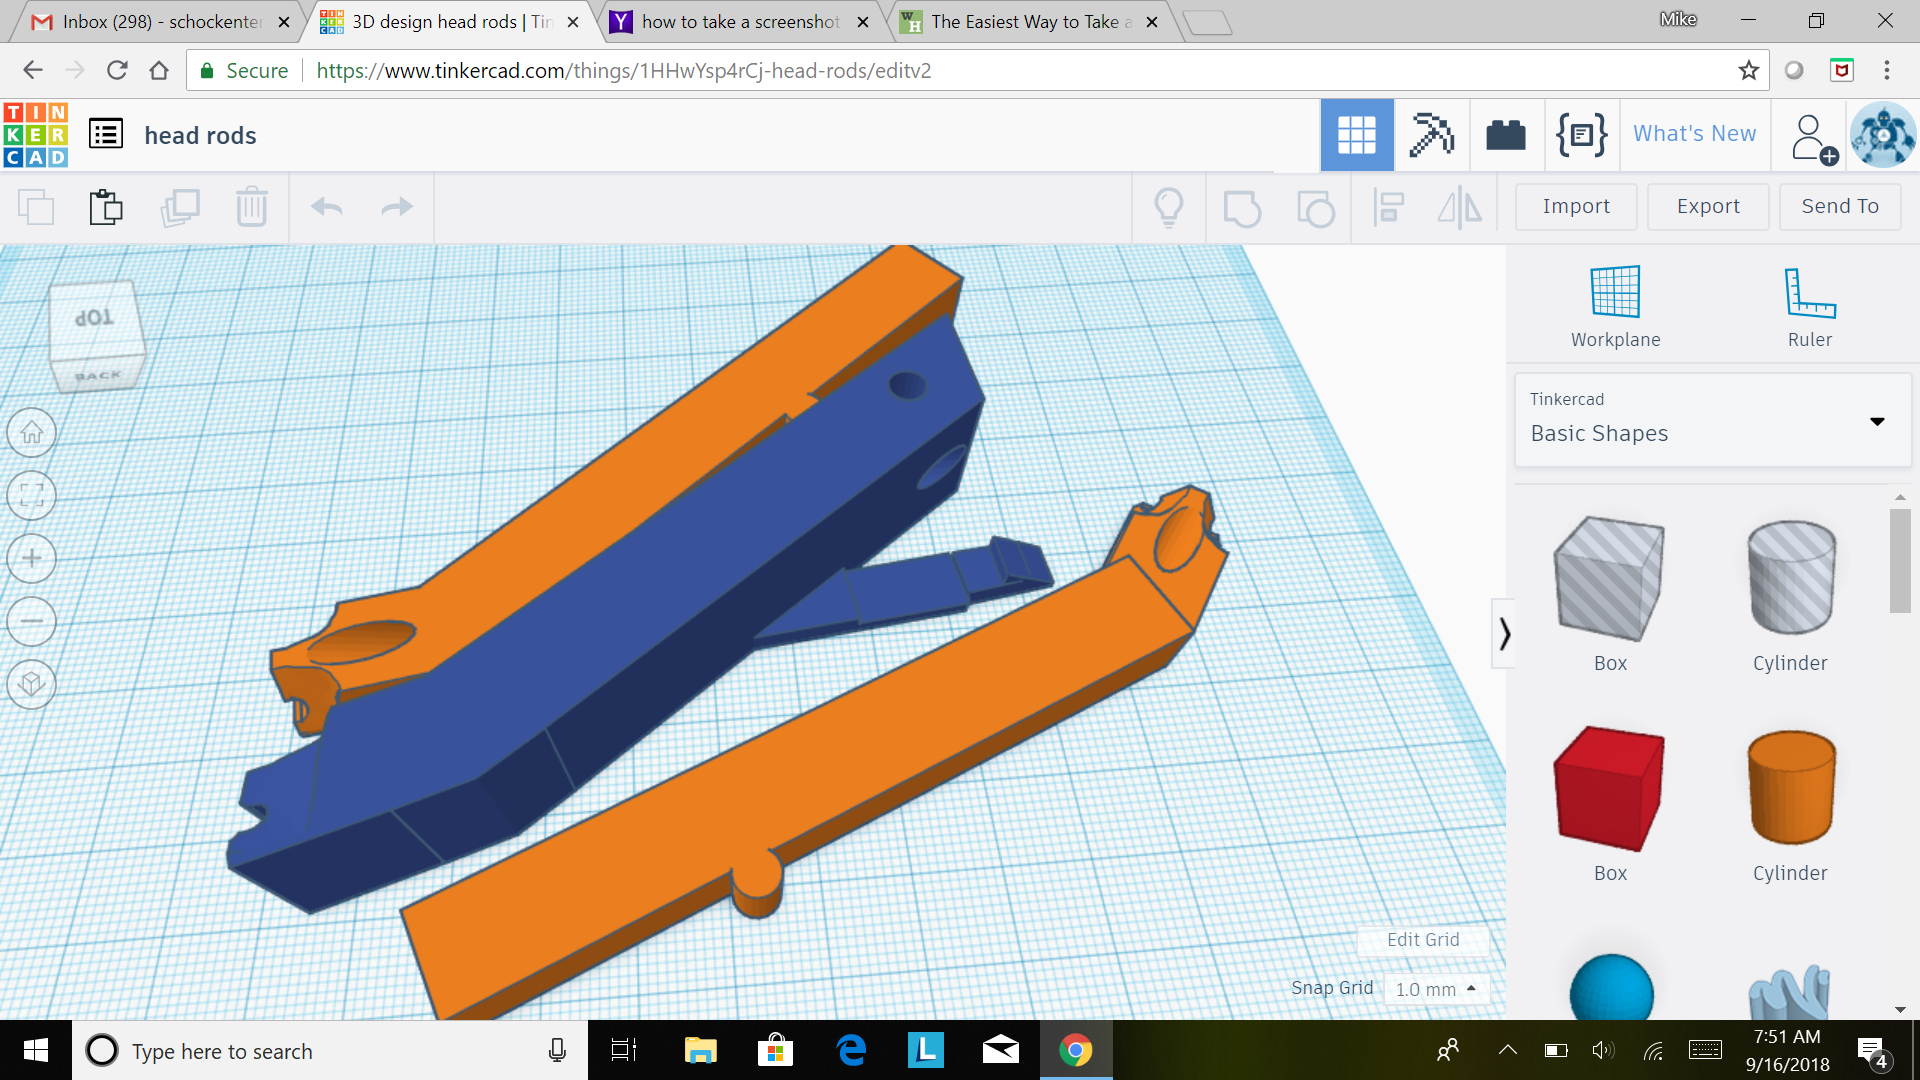Image resolution: width=1920 pixels, height=1080 pixels.
Task: Toggle Show All lightbulb icon
Action: [1169, 208]
